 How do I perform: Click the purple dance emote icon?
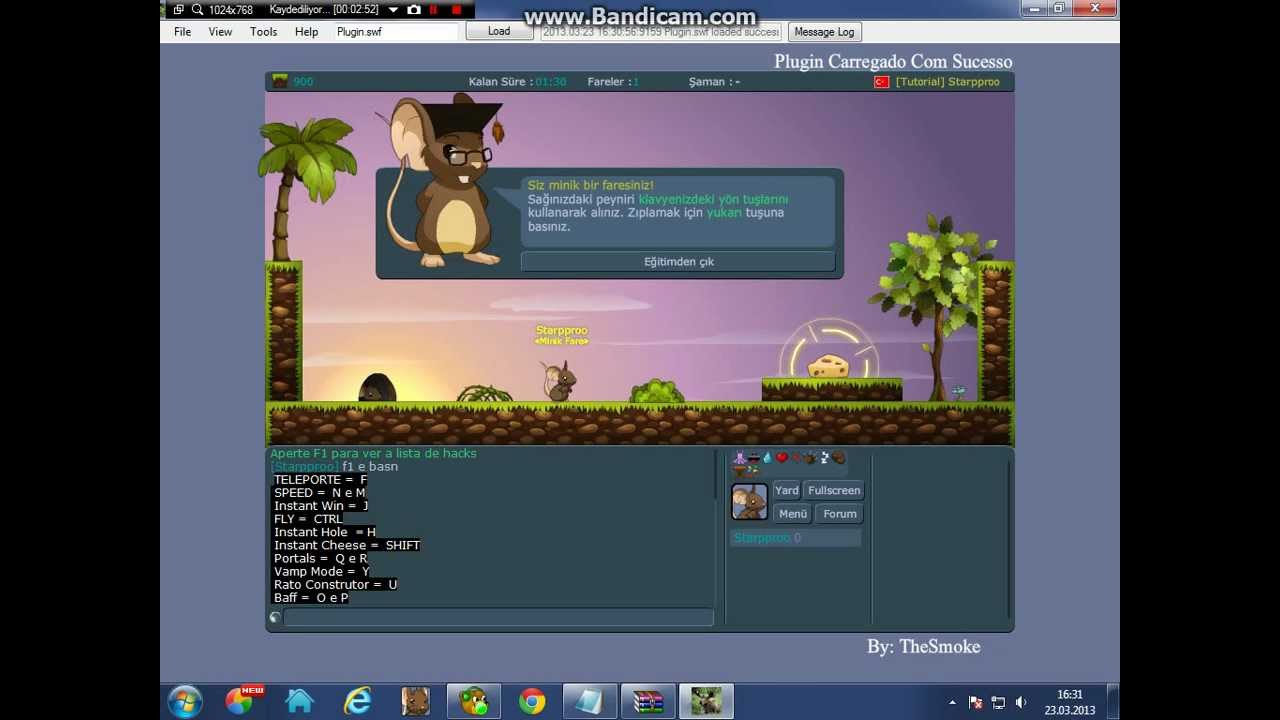(739, 458)
